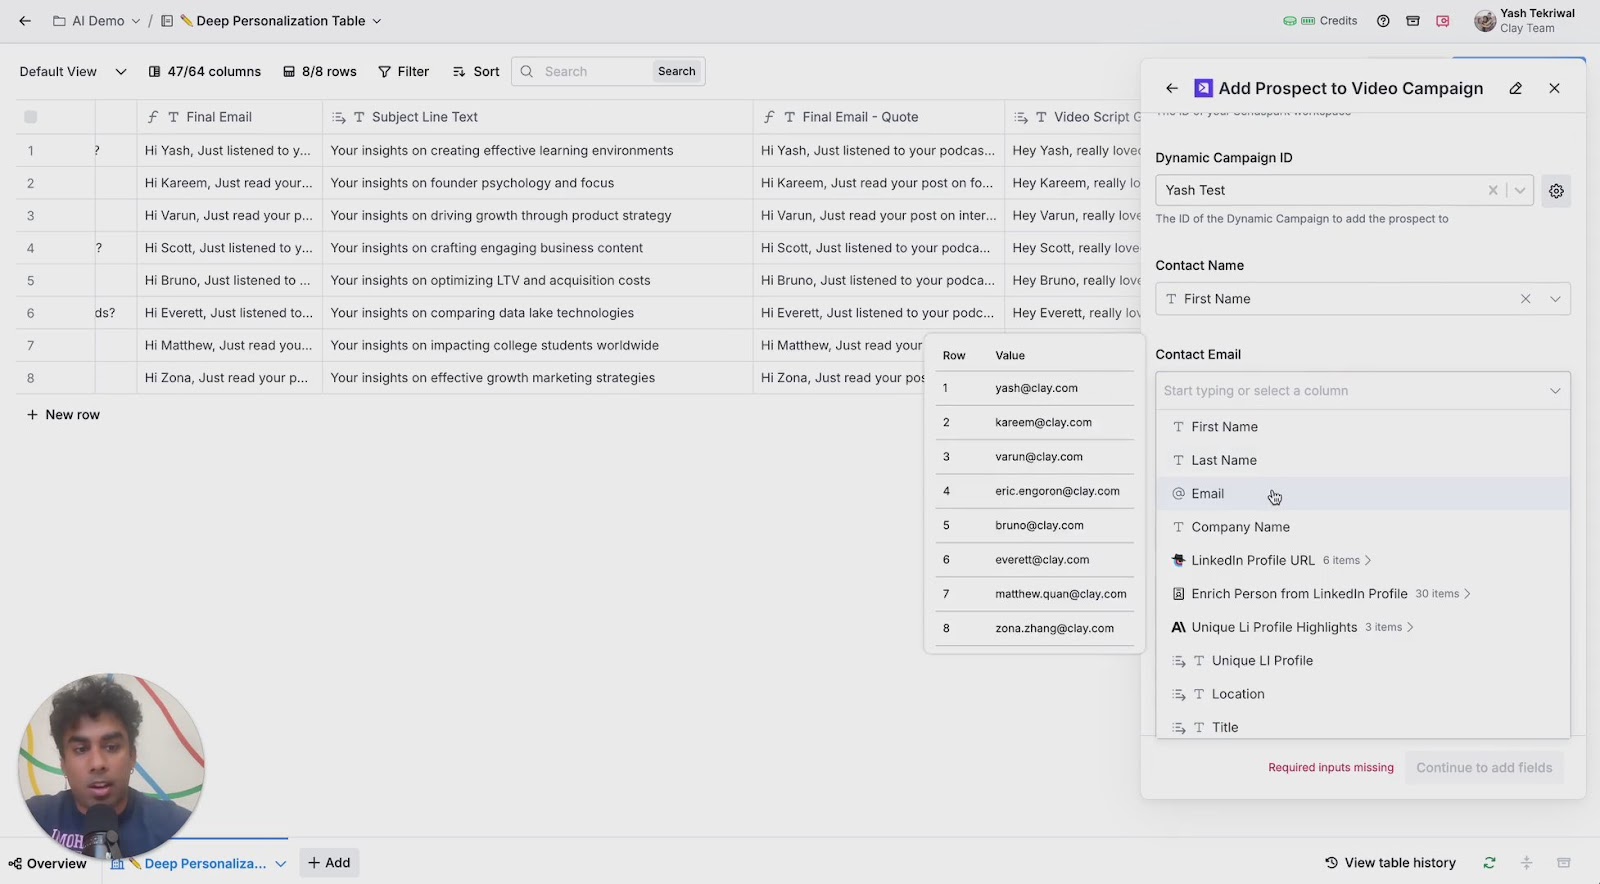Click the Add tab button
Image resolution: width=1600 pixels, height=884 pixels.
click(329, 863)
